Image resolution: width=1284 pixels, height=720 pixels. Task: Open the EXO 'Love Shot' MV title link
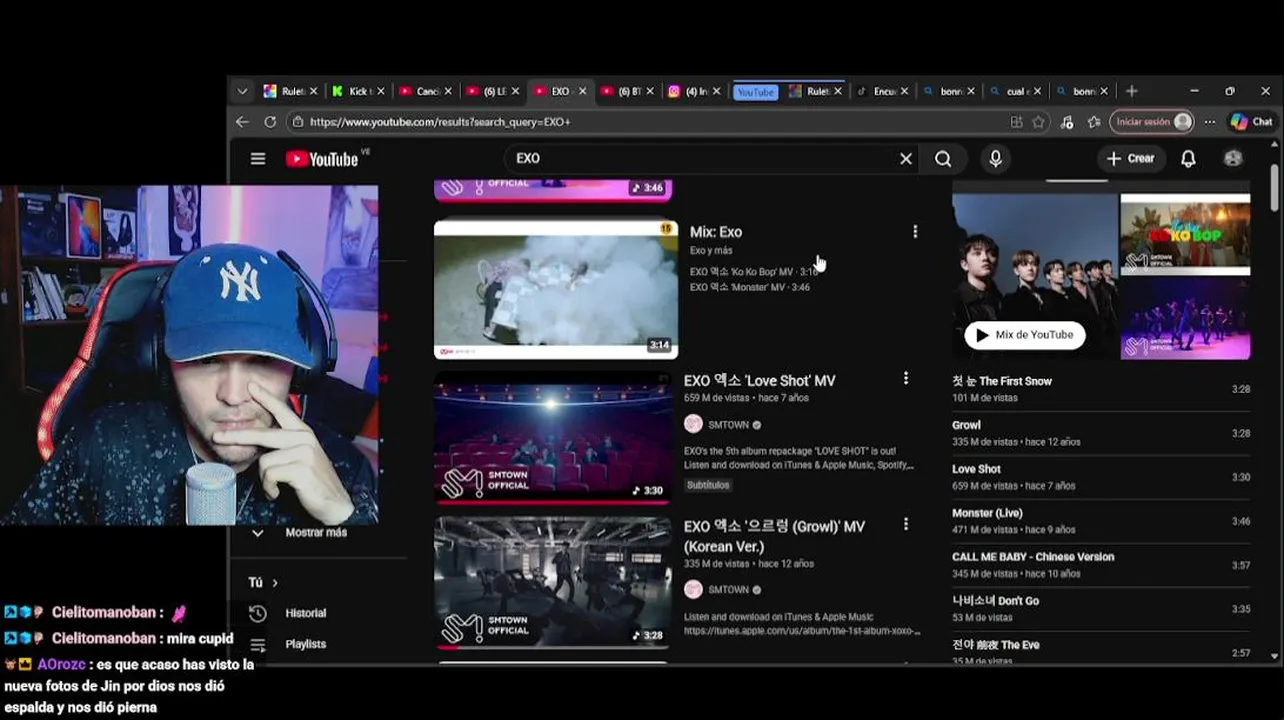pos(760,380)
